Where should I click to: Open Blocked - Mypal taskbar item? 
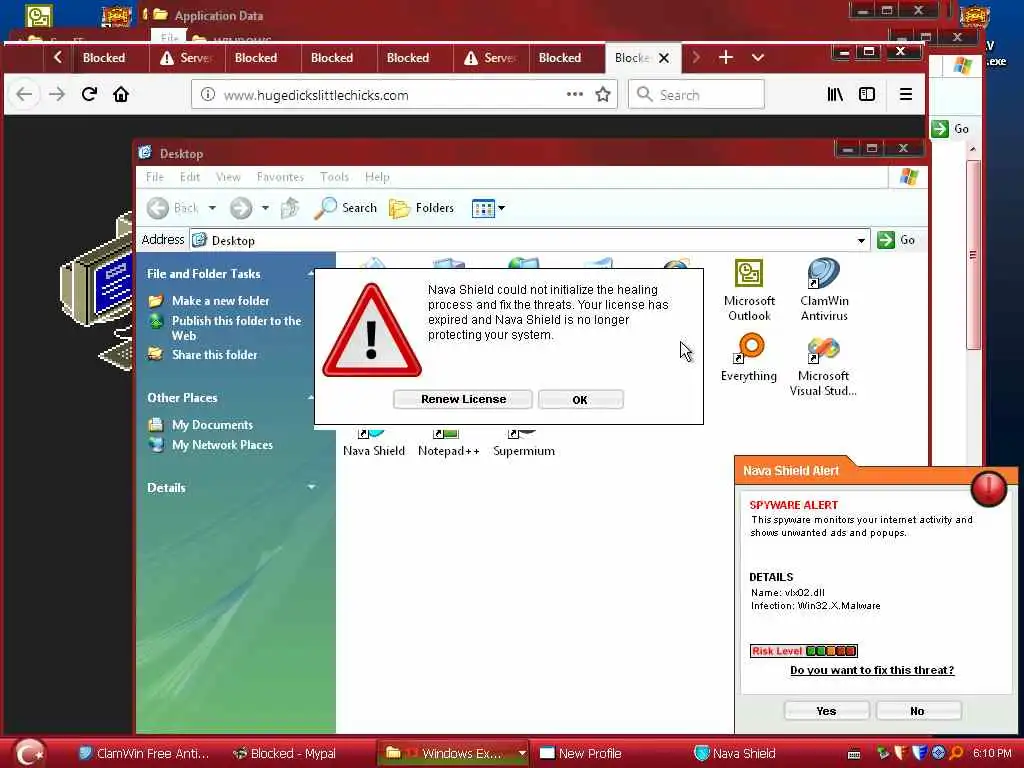pos(285,753)
